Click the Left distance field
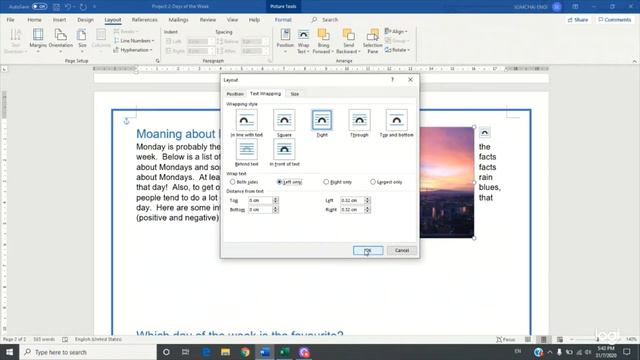Screen dimensions: 640x360 [x=352, y=200]
